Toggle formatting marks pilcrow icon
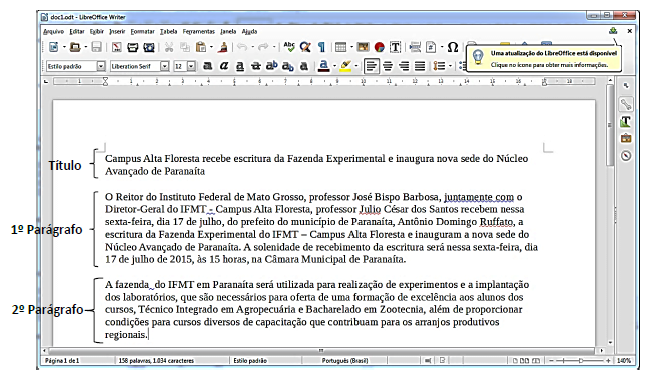The width and height of the screenshot is (656, 375). [321, 47]
